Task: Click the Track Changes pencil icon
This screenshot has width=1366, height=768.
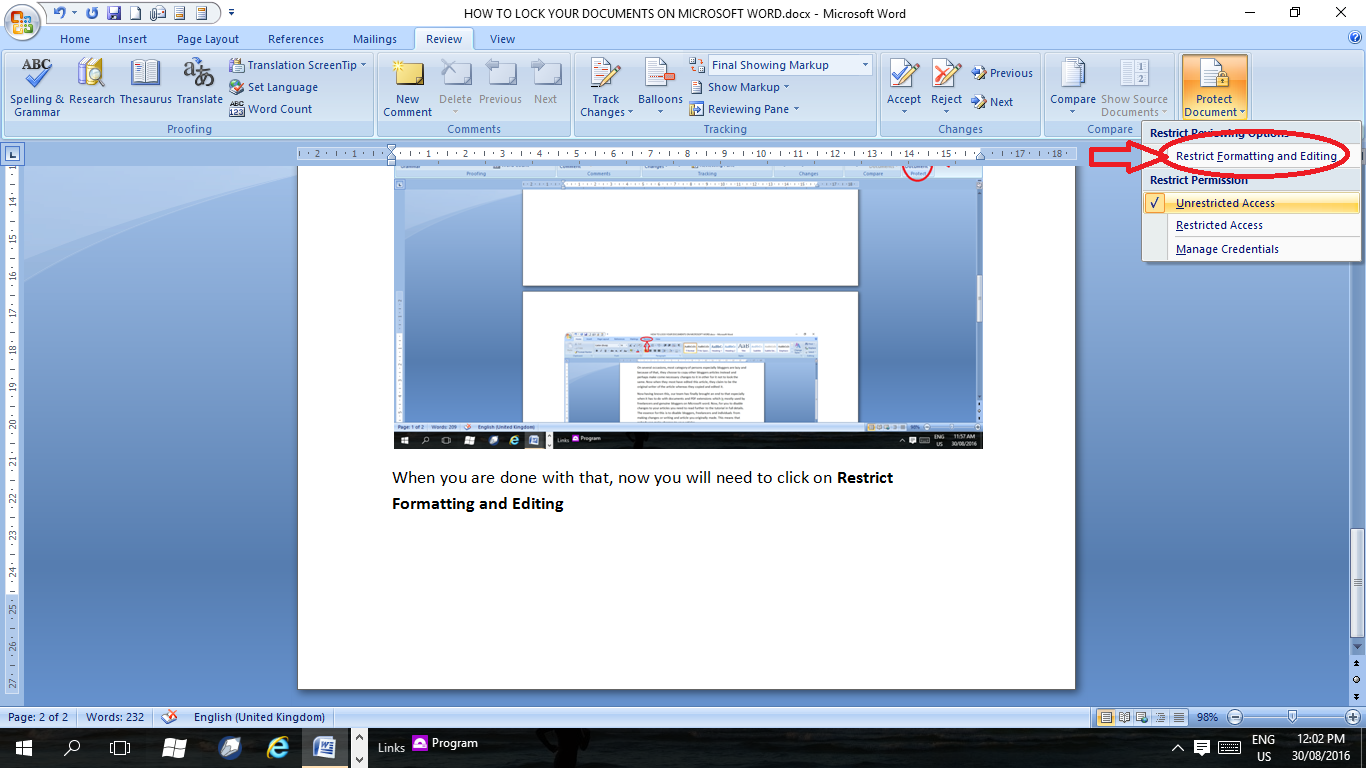Action: click(606, 75)
